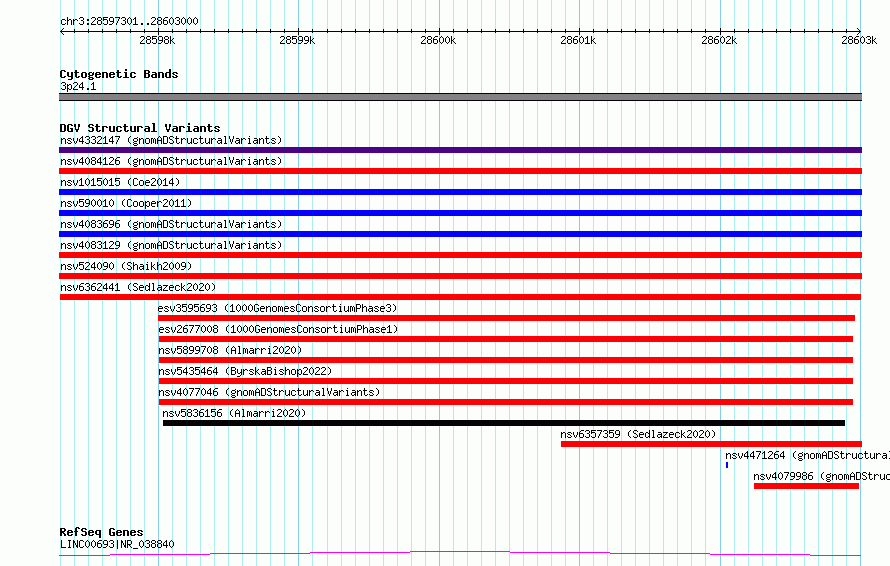
Task: Open the nsv5435464 (ByrskaBishop2022) red bar
Action: 506,381
